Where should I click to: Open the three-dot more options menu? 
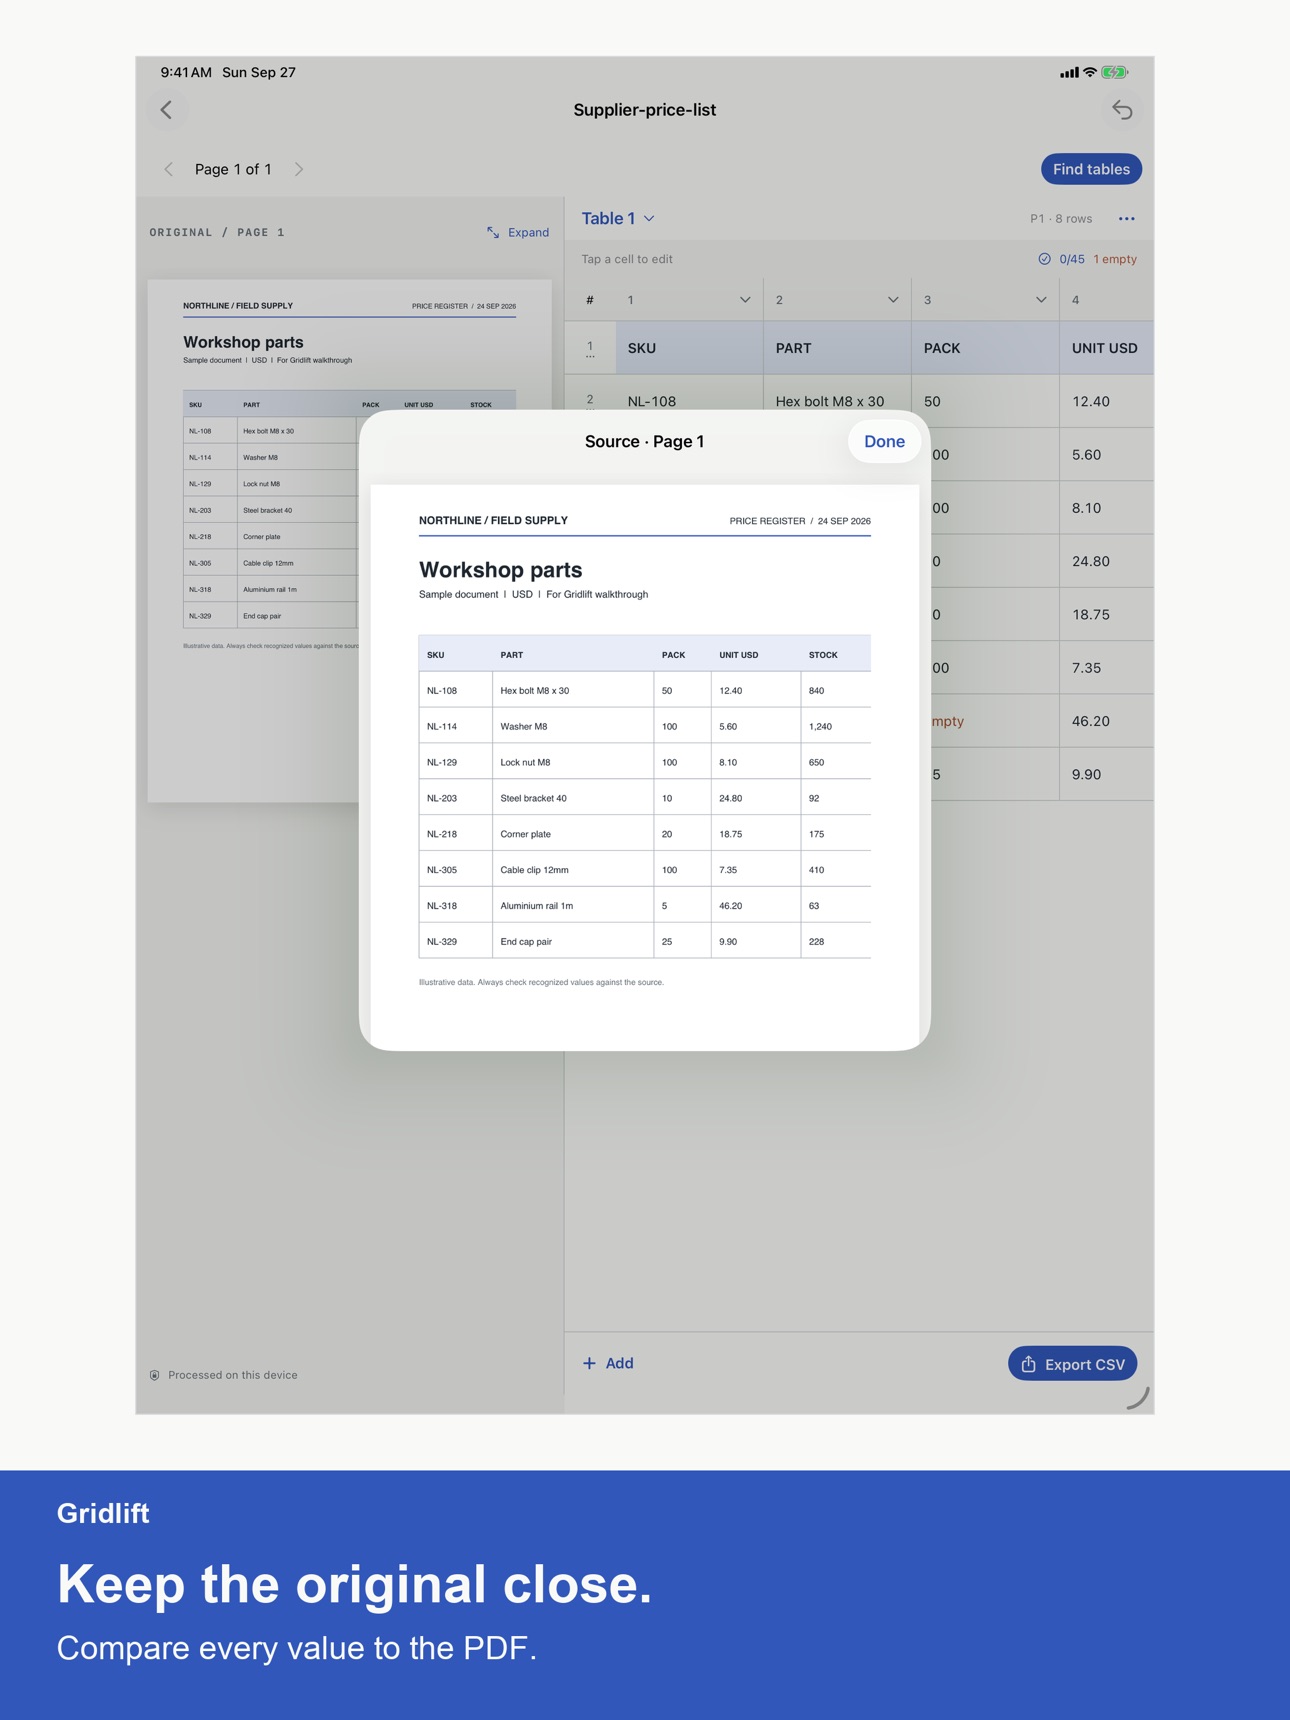(1126, 219)
